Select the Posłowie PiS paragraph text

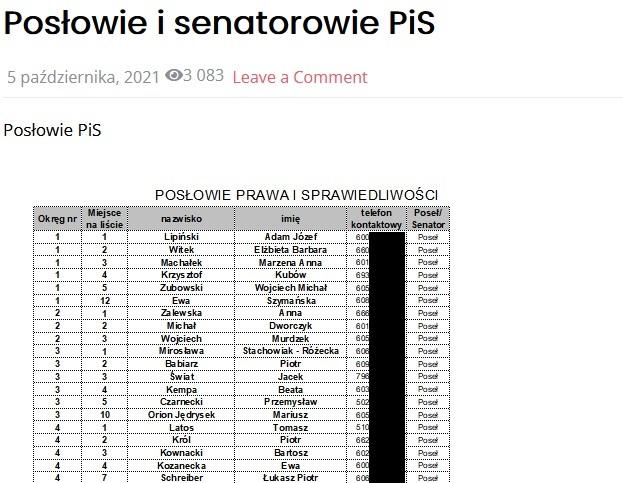coord(52,130)
